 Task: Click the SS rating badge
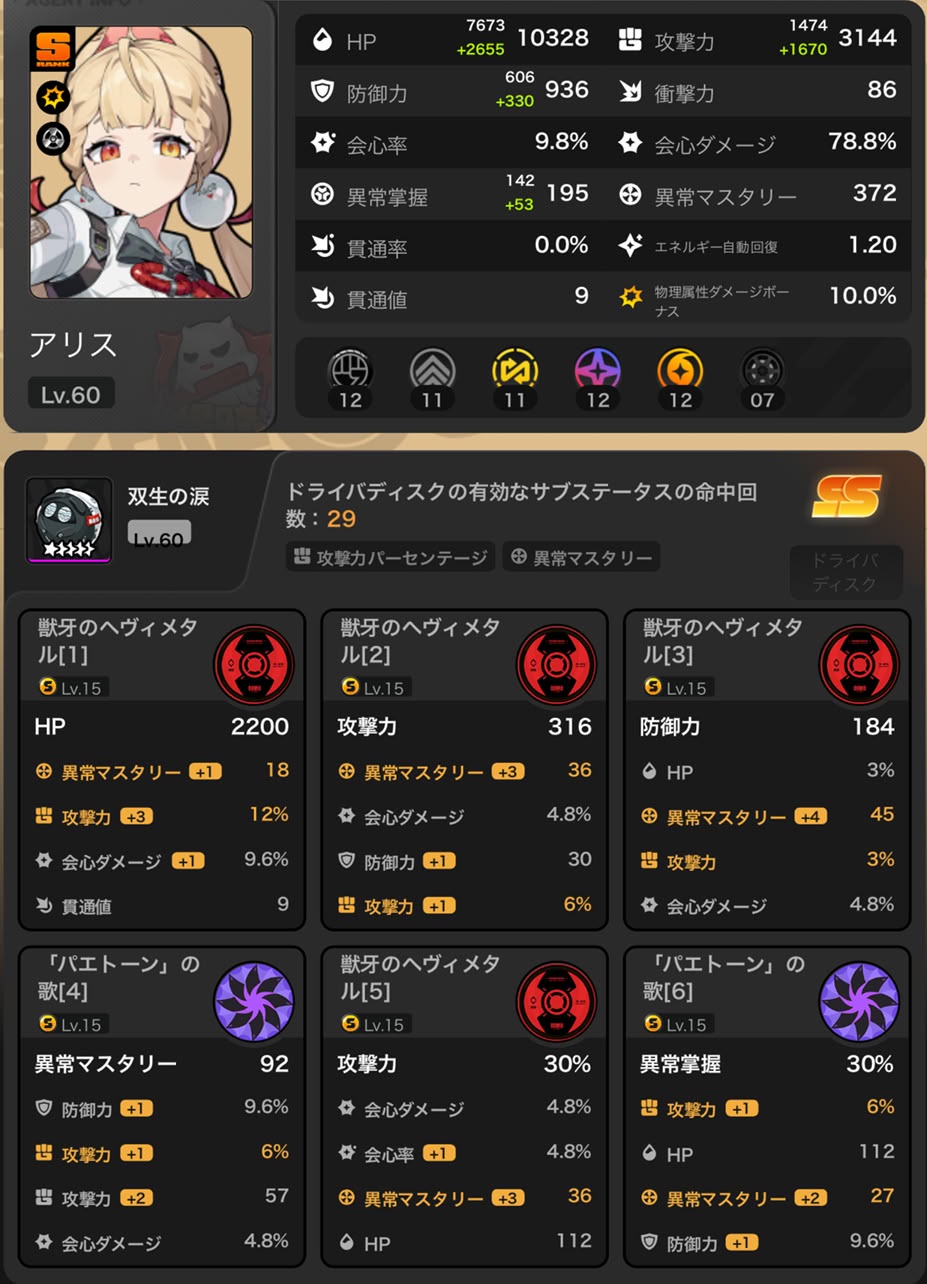click(847, 496)
